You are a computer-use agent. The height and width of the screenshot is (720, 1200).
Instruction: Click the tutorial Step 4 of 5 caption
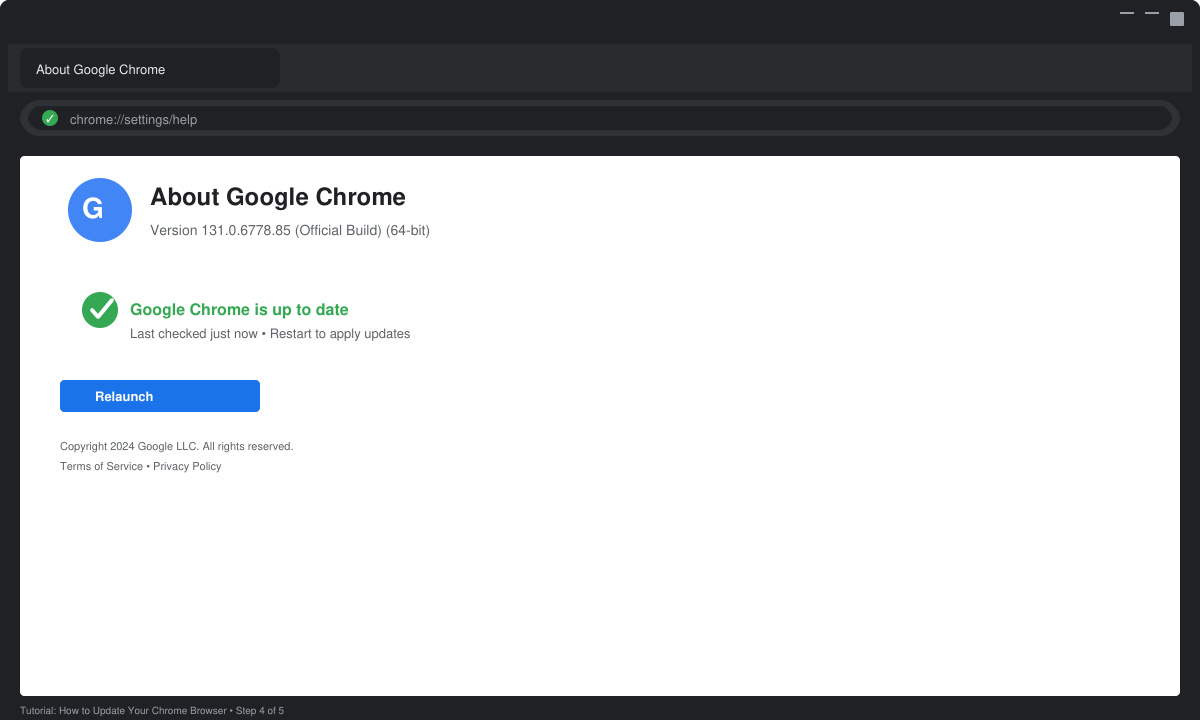click(x=152, y=711)
